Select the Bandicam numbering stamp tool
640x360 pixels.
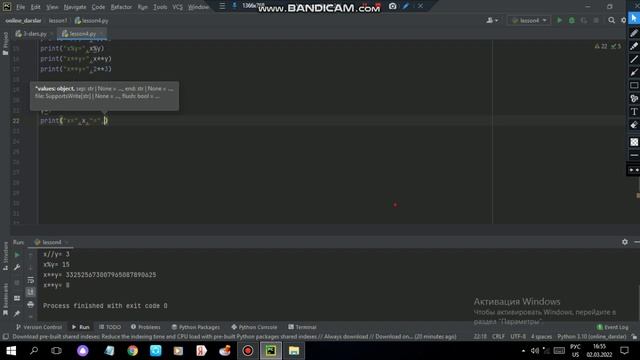point(634,98)
